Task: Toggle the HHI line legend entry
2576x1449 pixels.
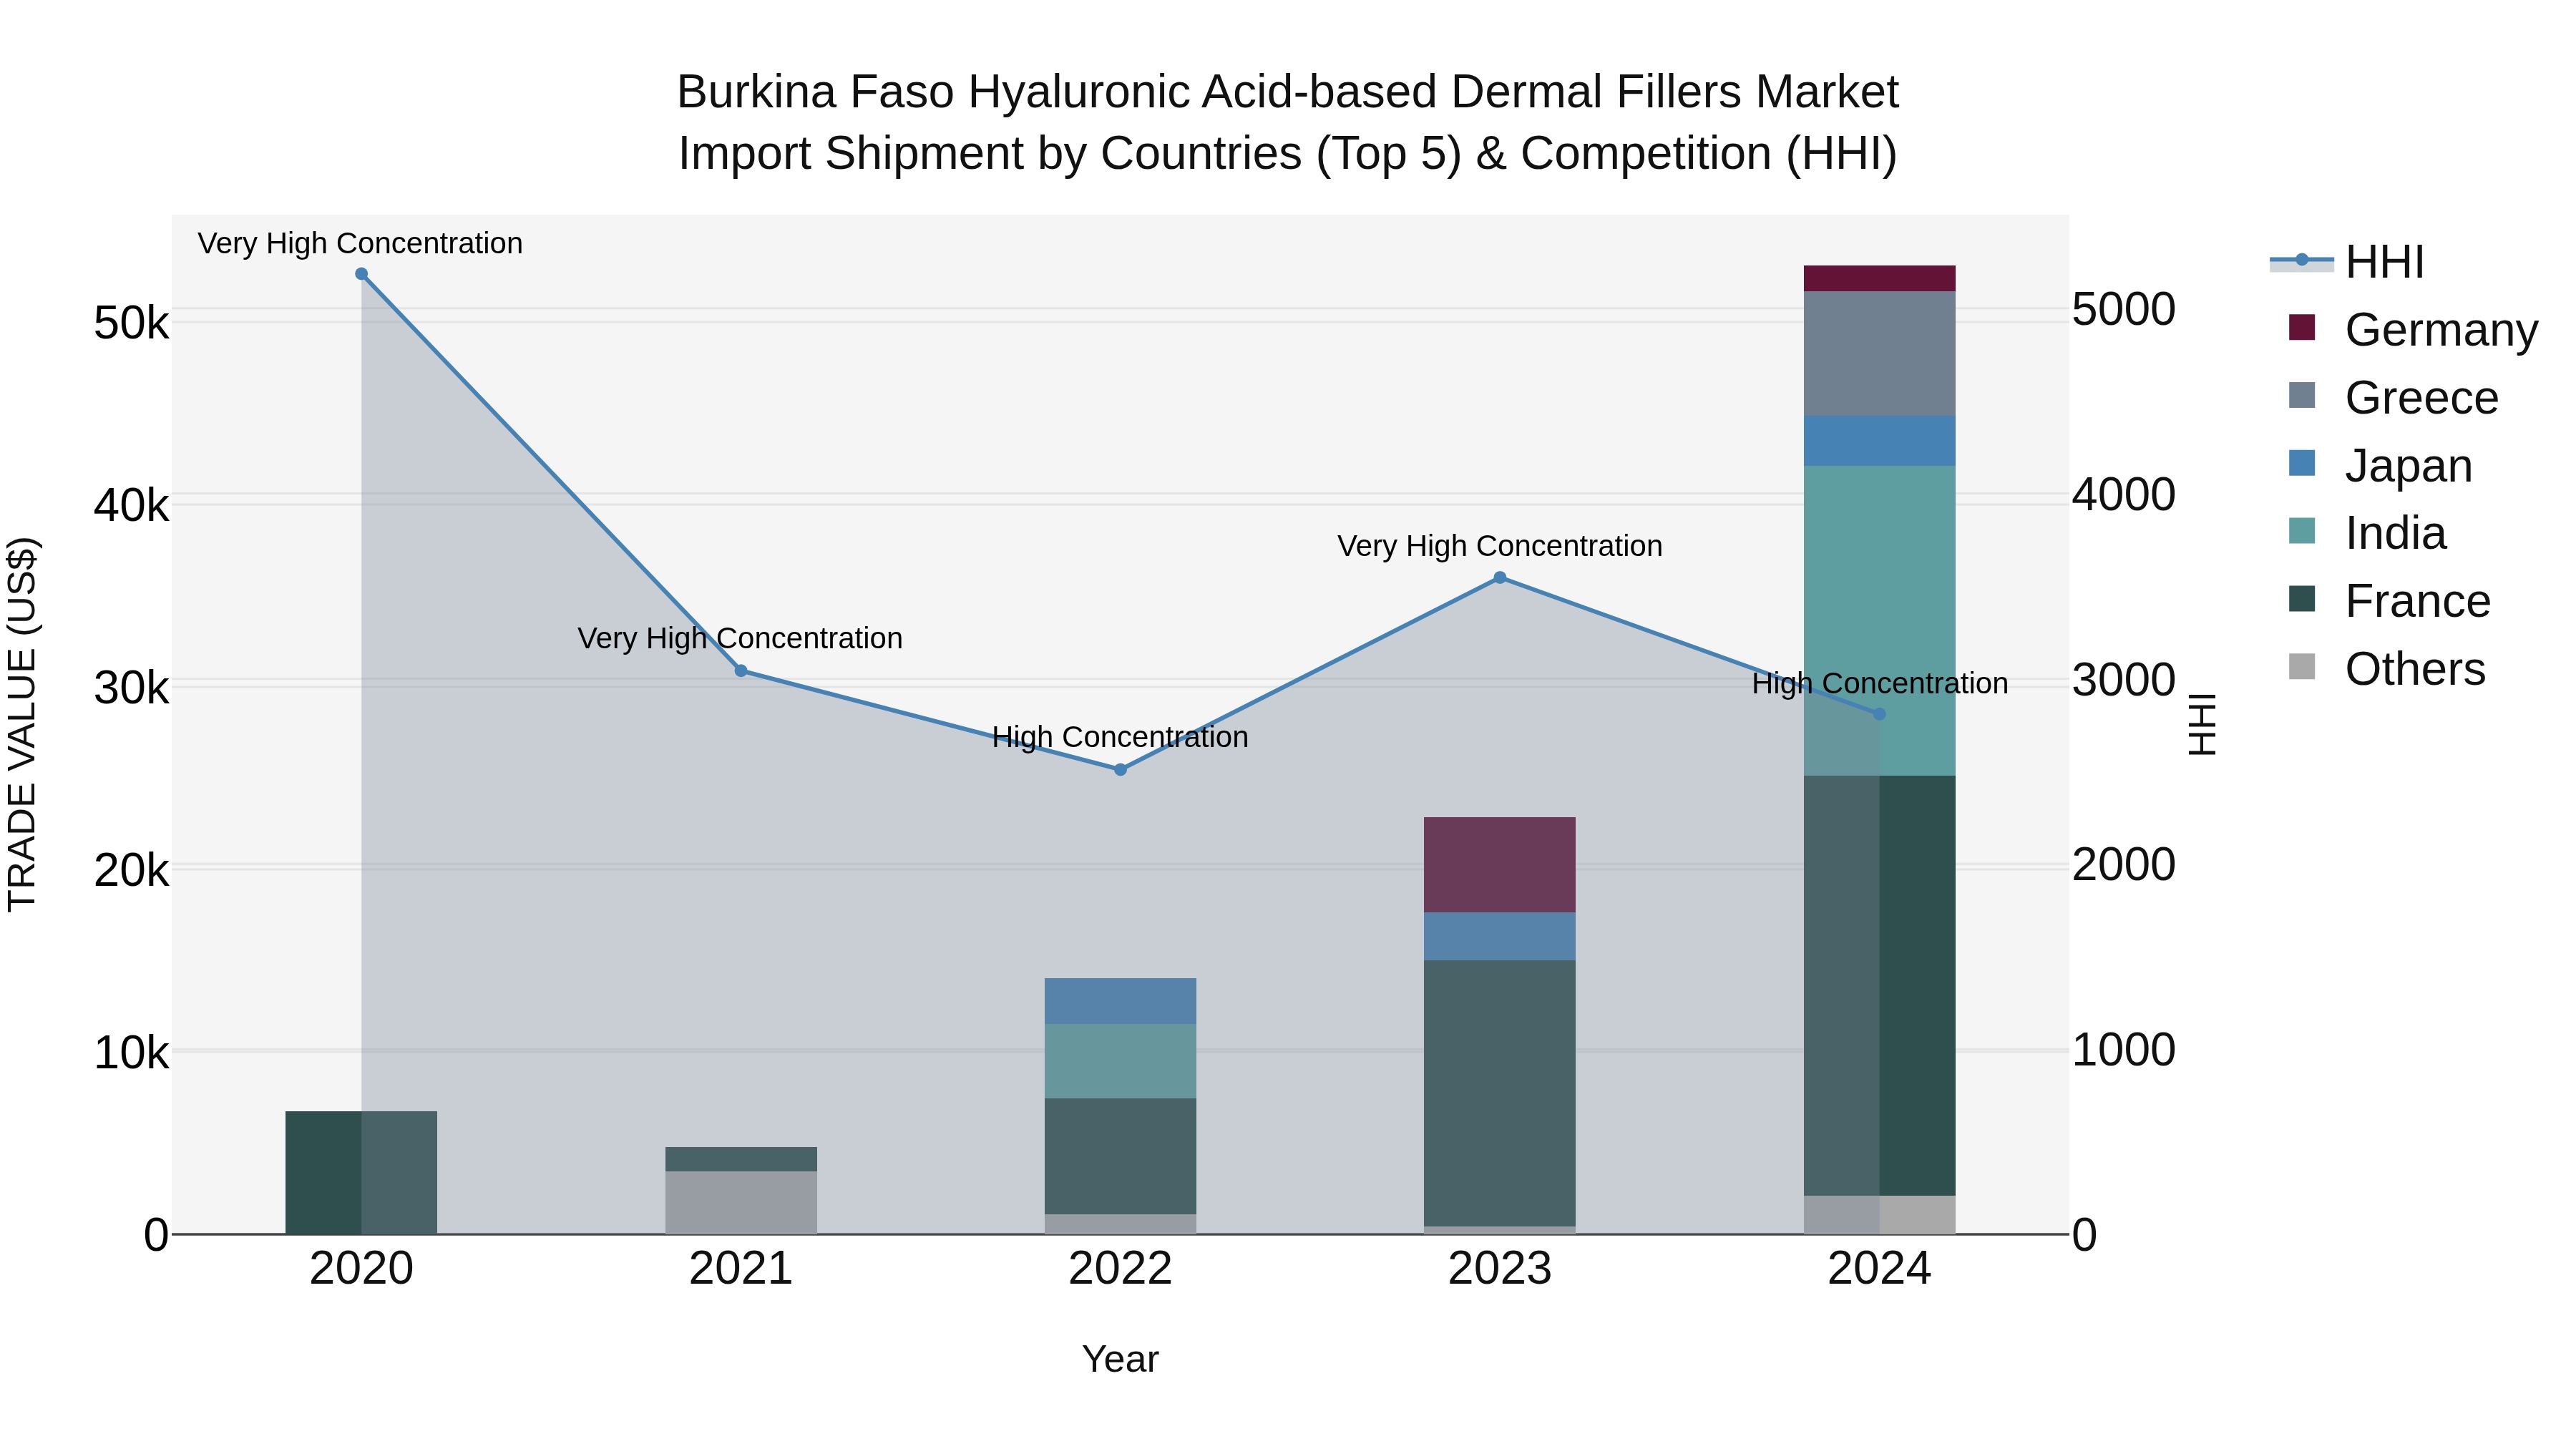Action: click(x=2347, y=262)
